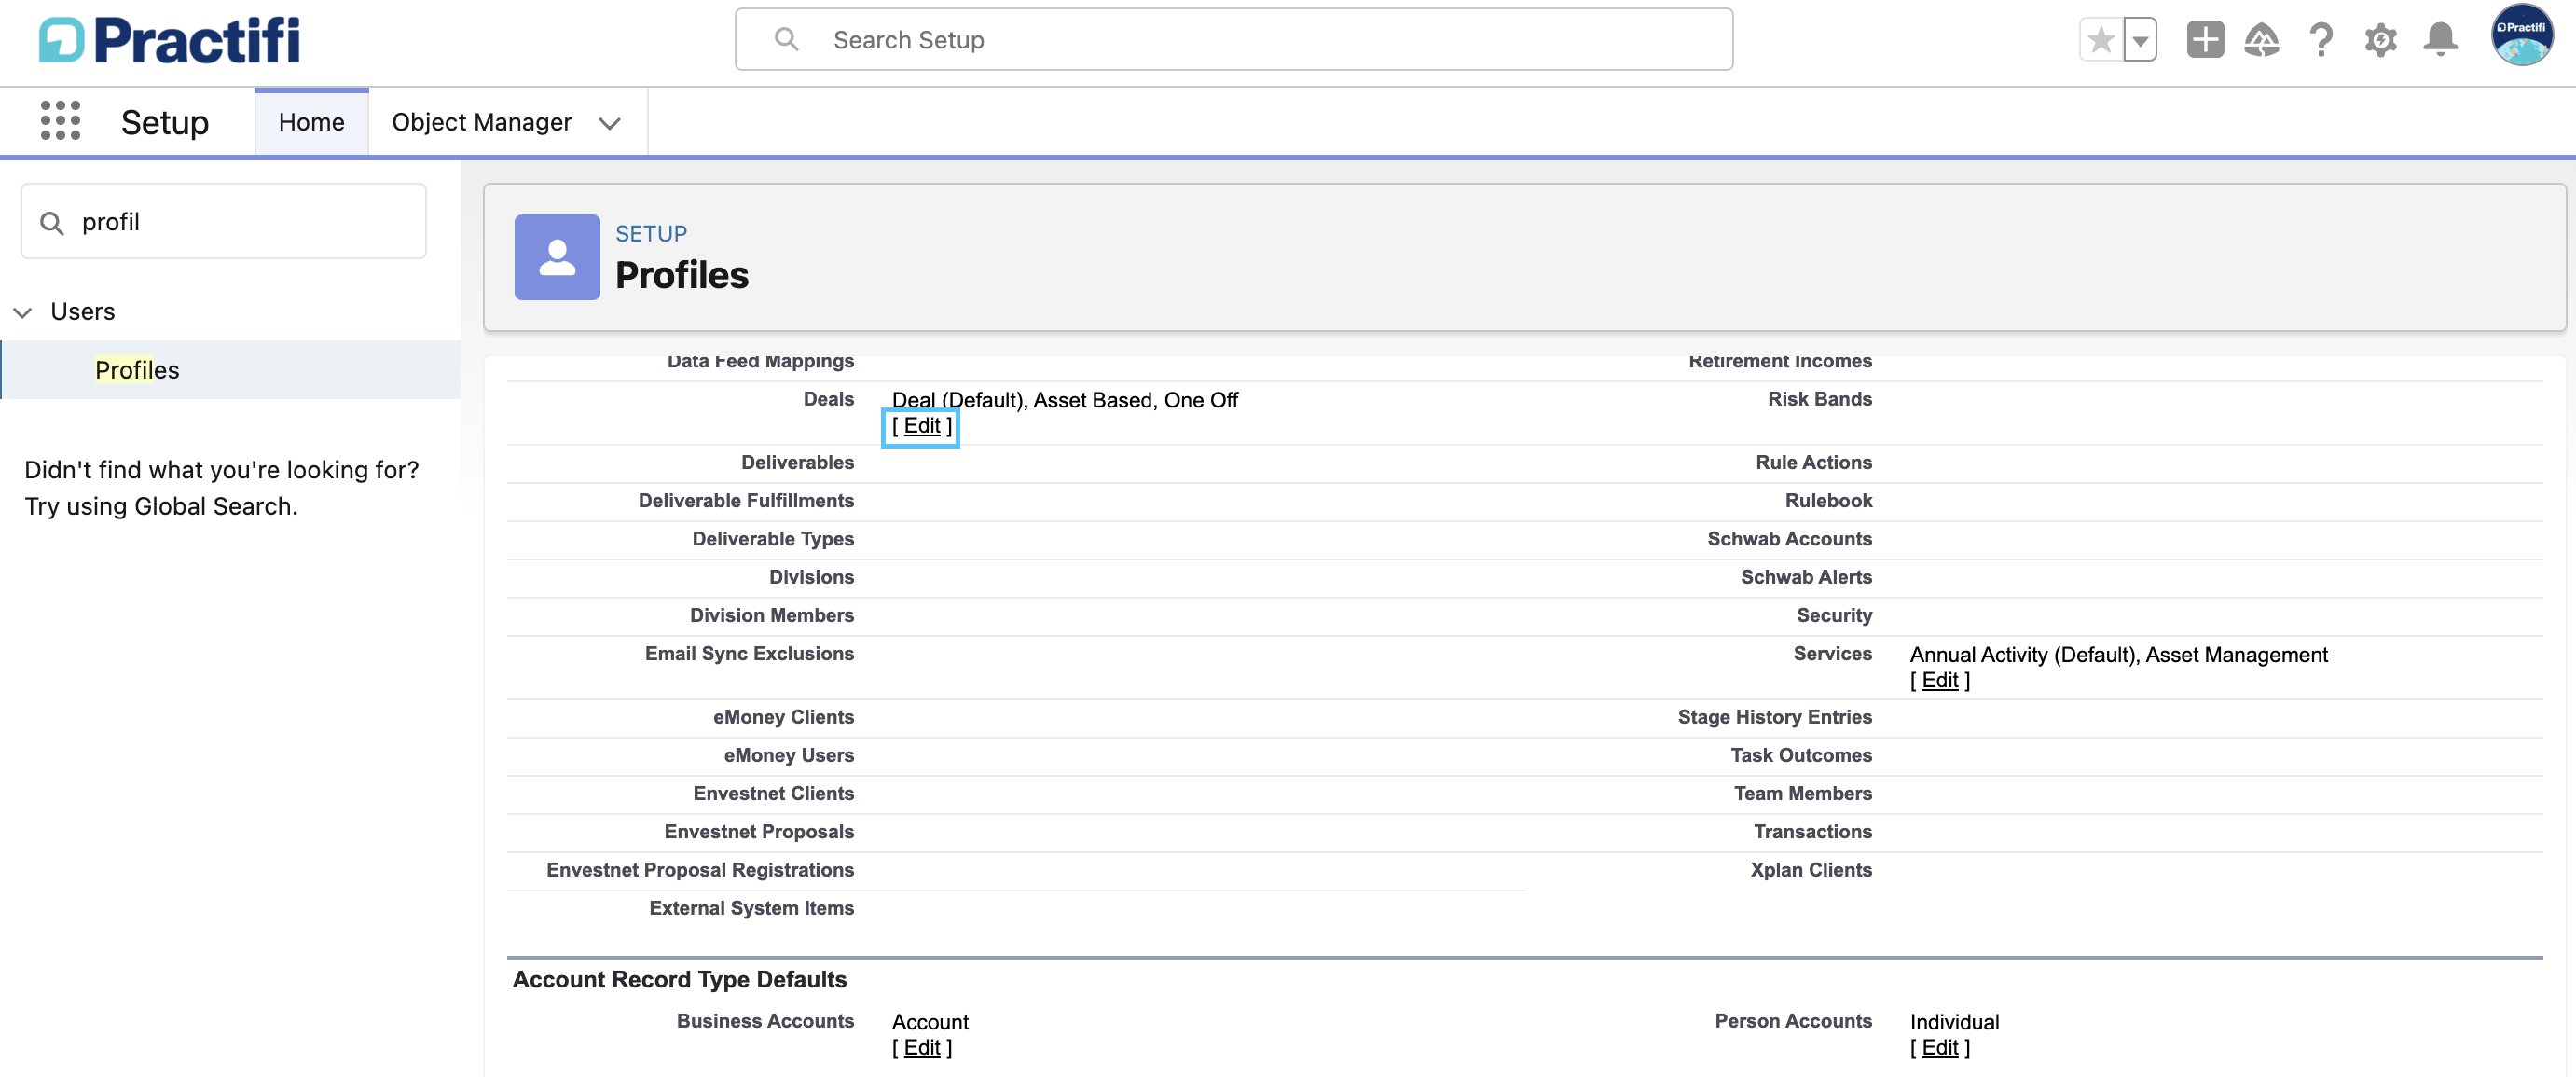Click the Envestnet Clients label
Screen dimensions: 2576x1077
(773, 793)
